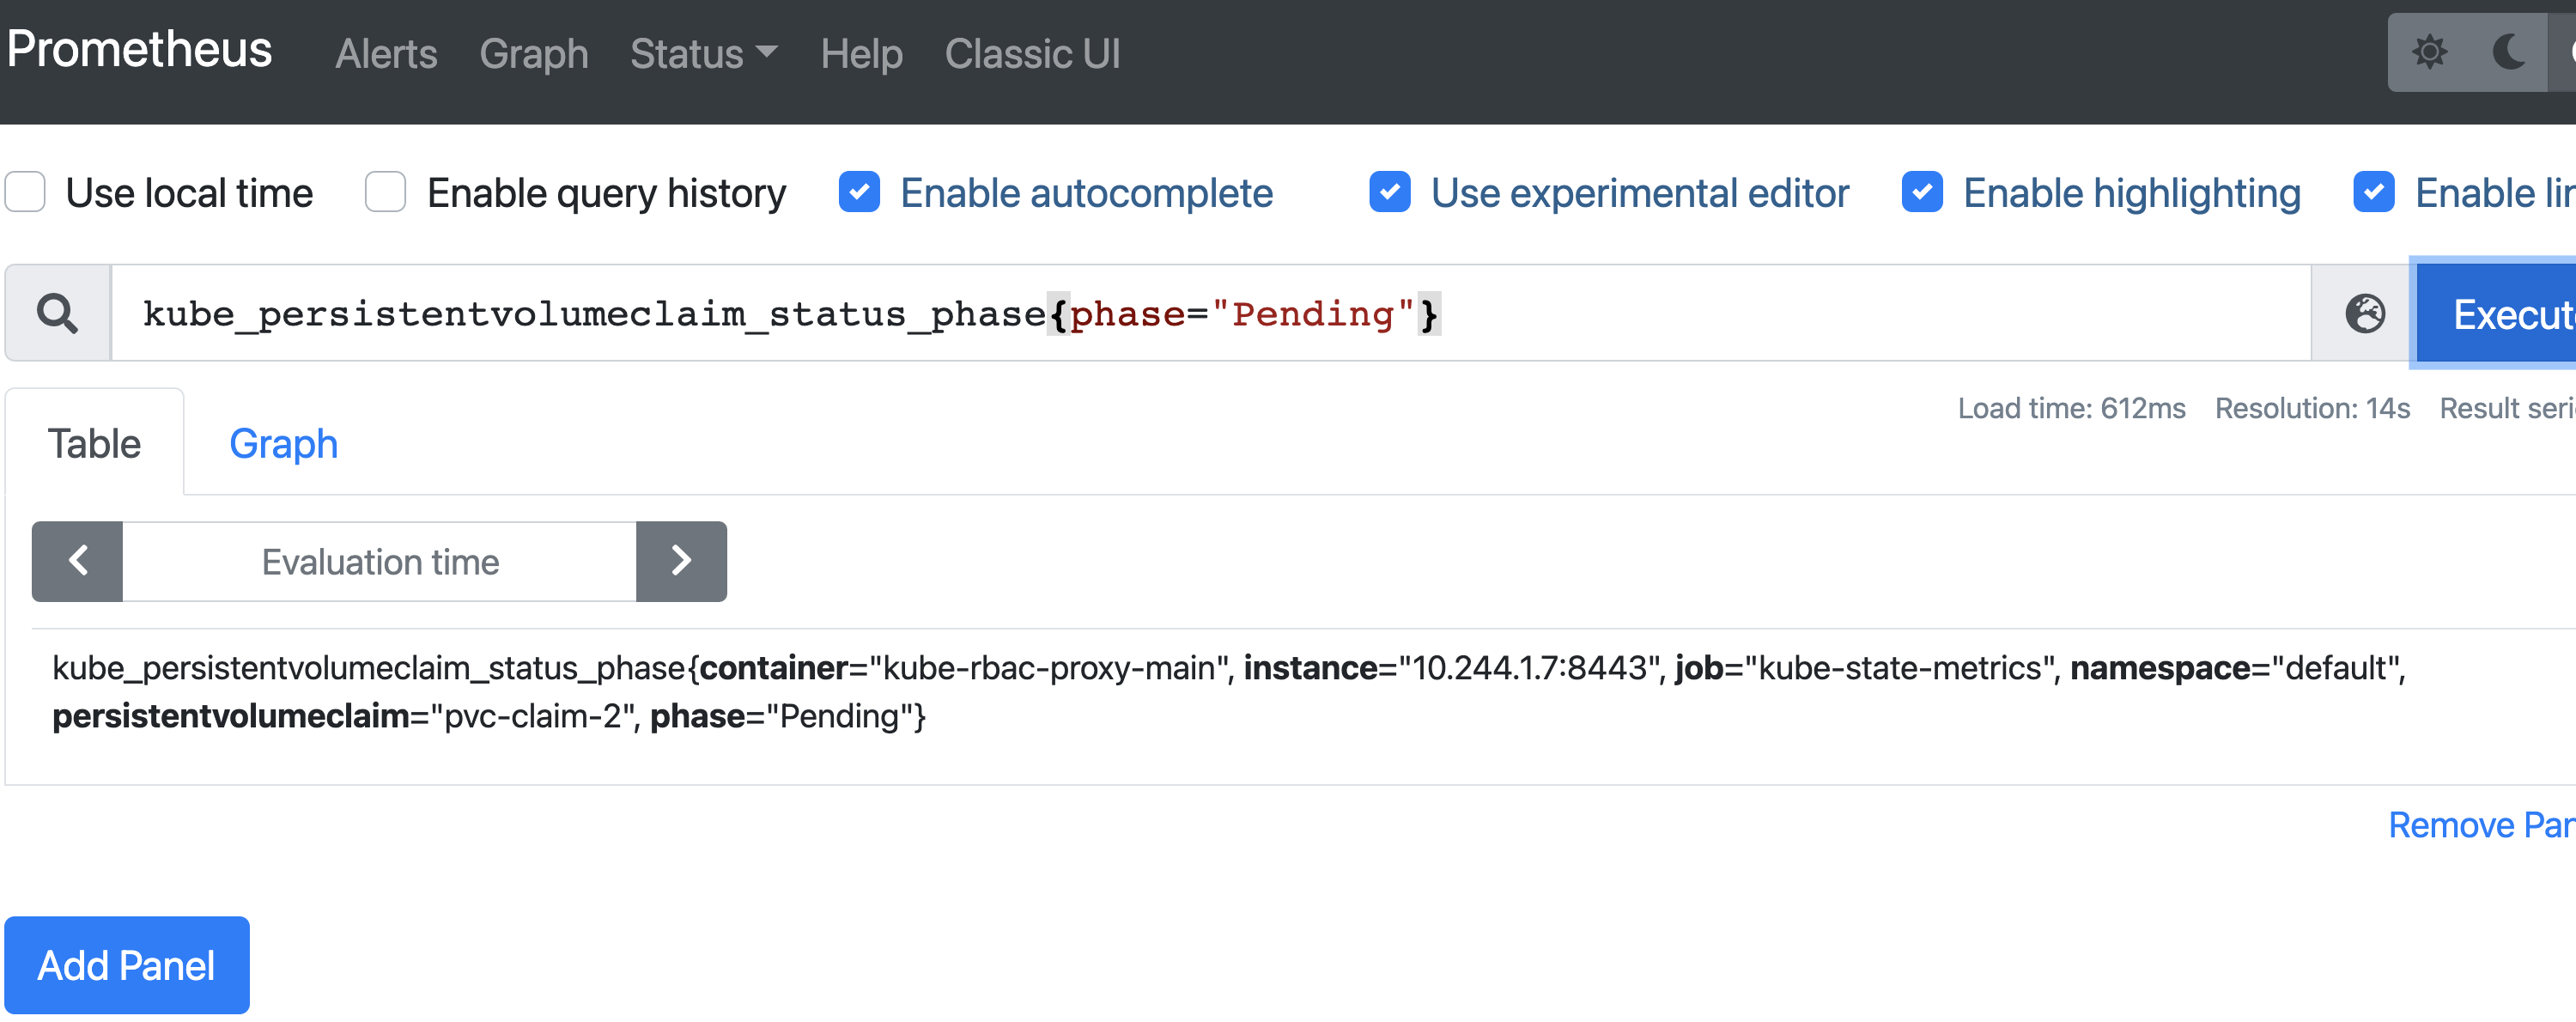Go to Graph in the navbar
Image resolution: width=2576 pixels, height=1022 pixels.
click(533, 54)
